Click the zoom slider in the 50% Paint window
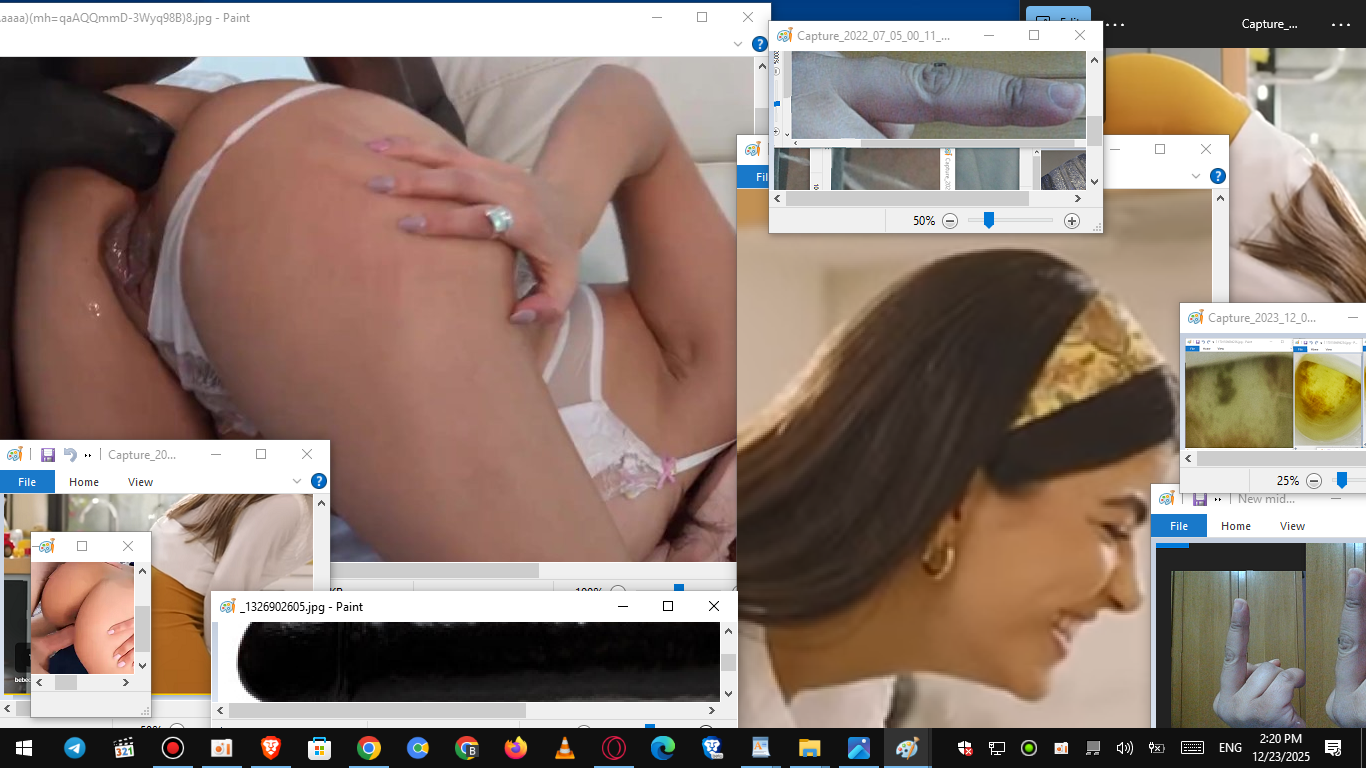 (989, 221)
